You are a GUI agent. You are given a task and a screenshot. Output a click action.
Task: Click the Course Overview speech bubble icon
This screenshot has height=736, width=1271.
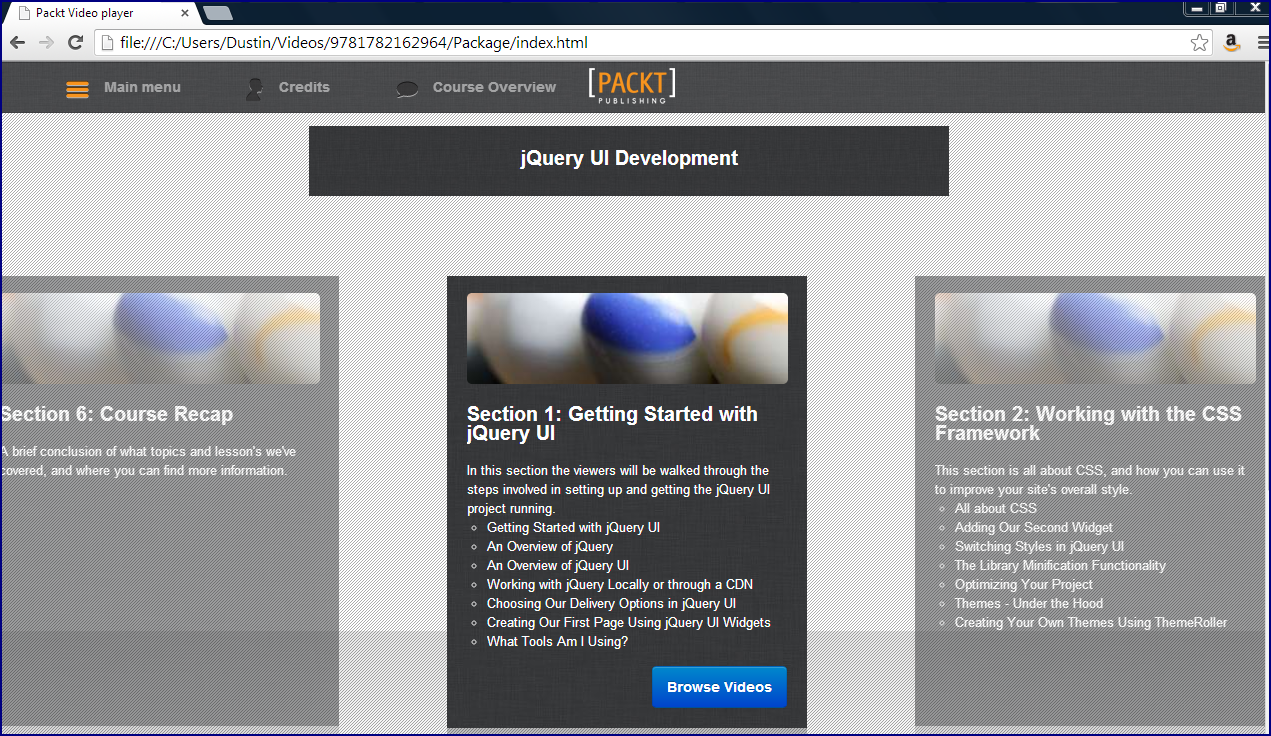[x=407, y=88]
